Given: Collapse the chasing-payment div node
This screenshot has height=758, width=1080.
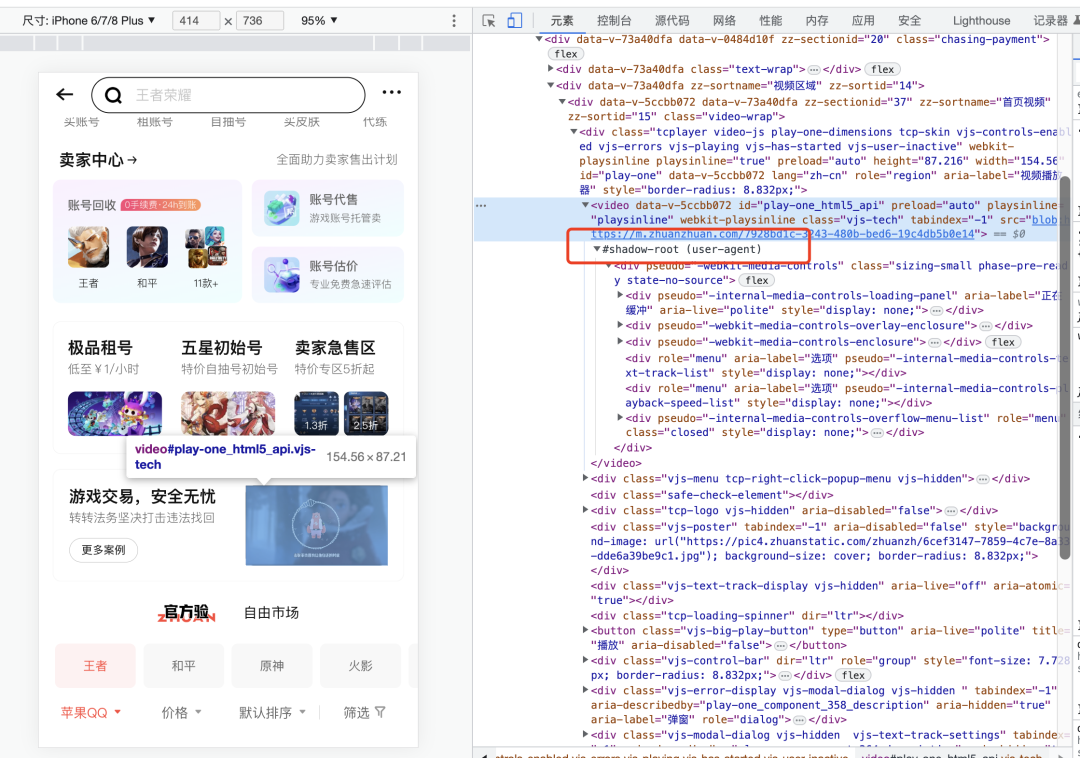Looking at the screenshot, I should (x=539, y=39).
